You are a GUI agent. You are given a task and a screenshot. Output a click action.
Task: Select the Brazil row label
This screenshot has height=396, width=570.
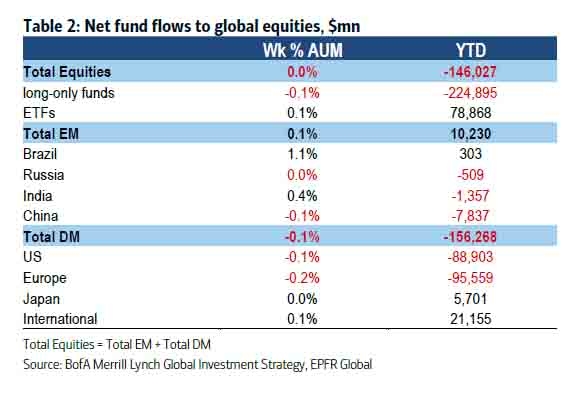(x=40, y=154)
